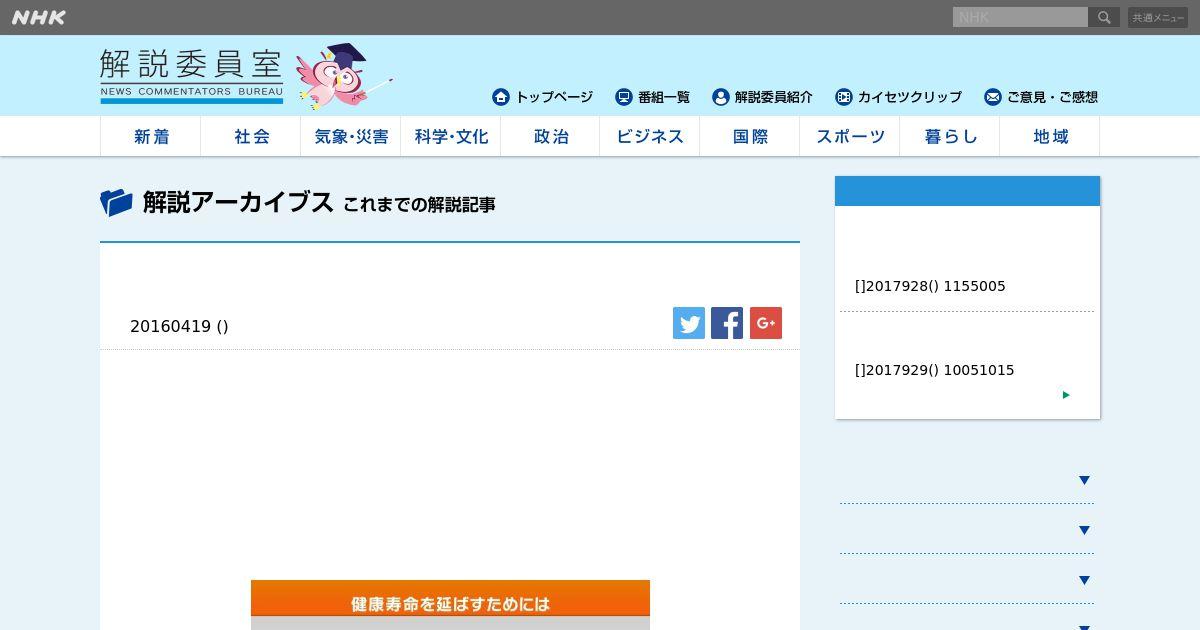Image resolution: width=1200 pixels, height=630 pixels.
Task: Select the 新着 category tab
Action: coord(151,136)
